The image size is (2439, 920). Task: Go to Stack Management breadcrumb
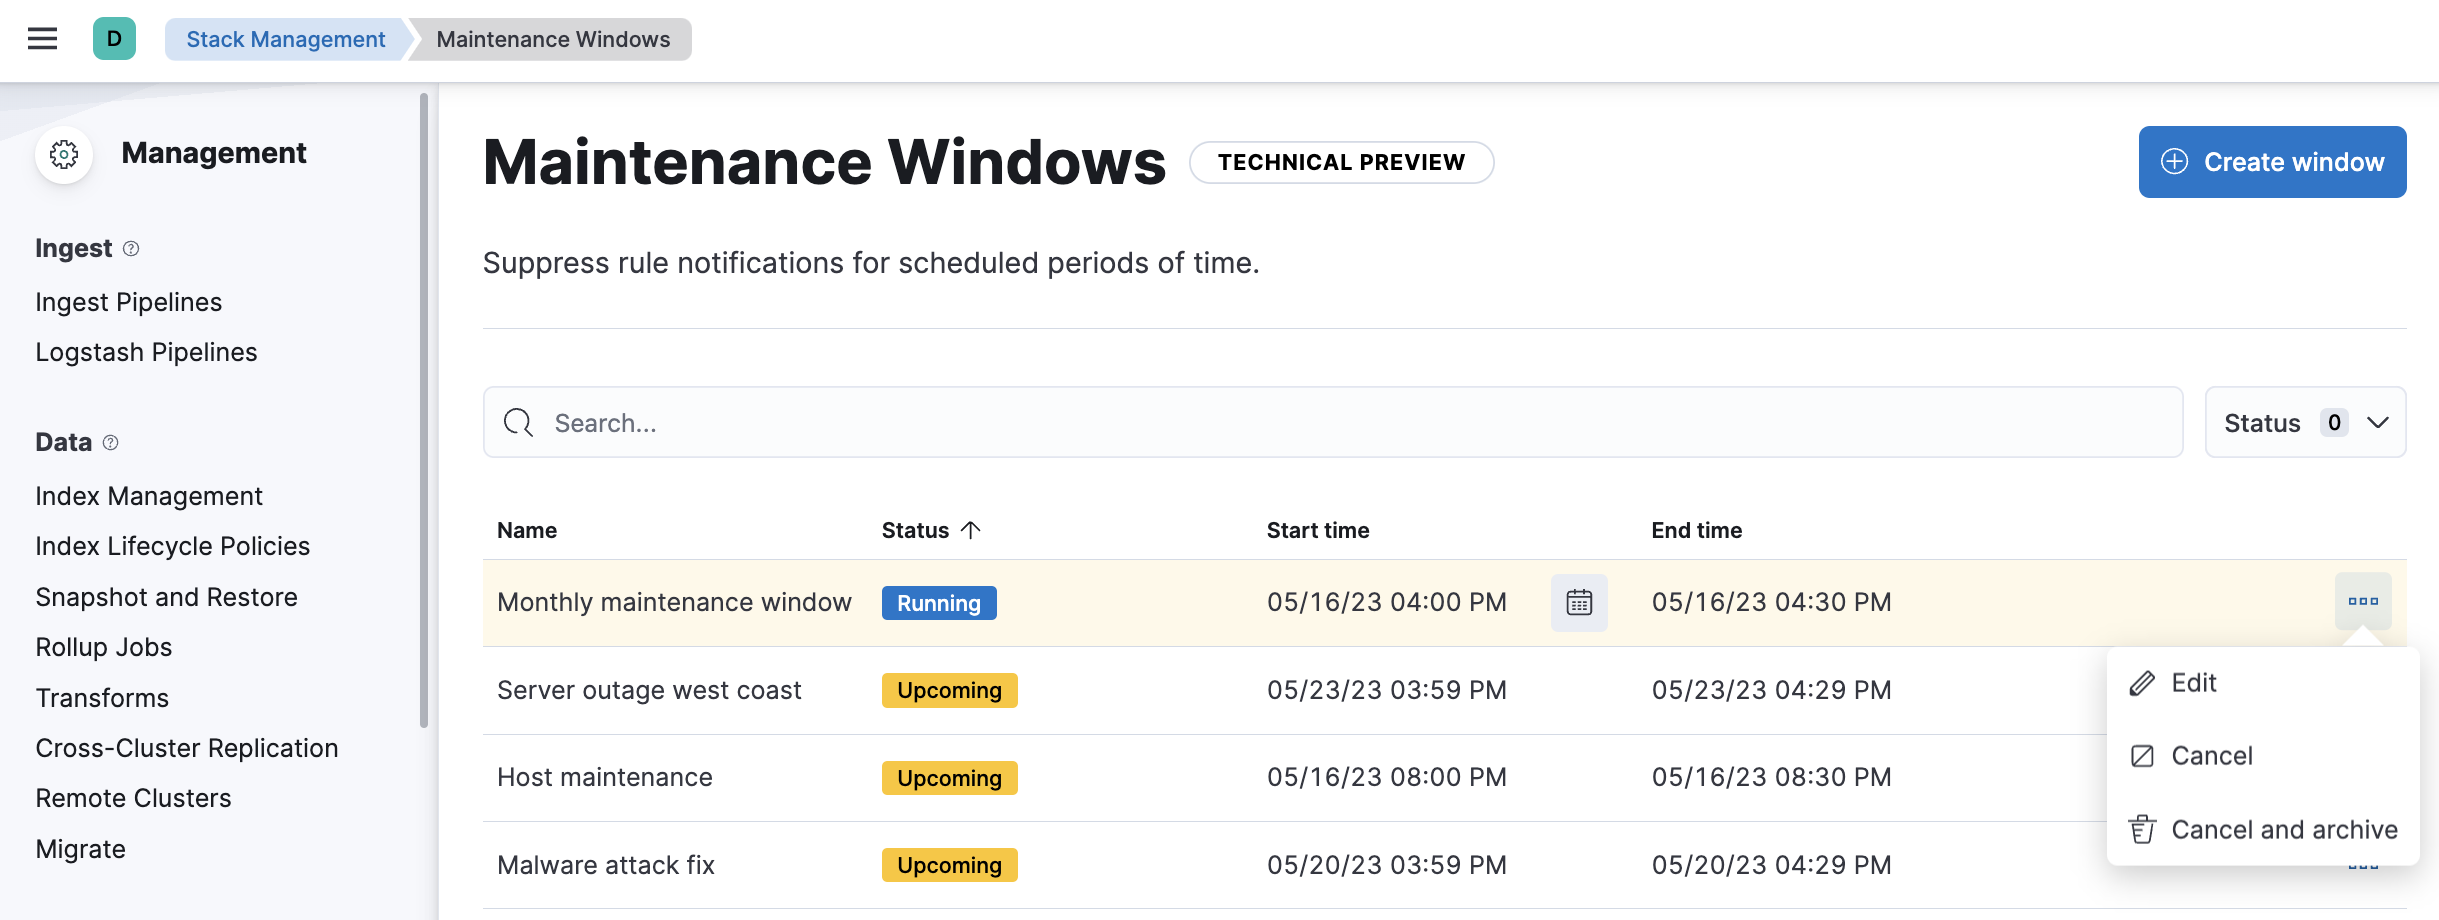[x=285, y=39]
